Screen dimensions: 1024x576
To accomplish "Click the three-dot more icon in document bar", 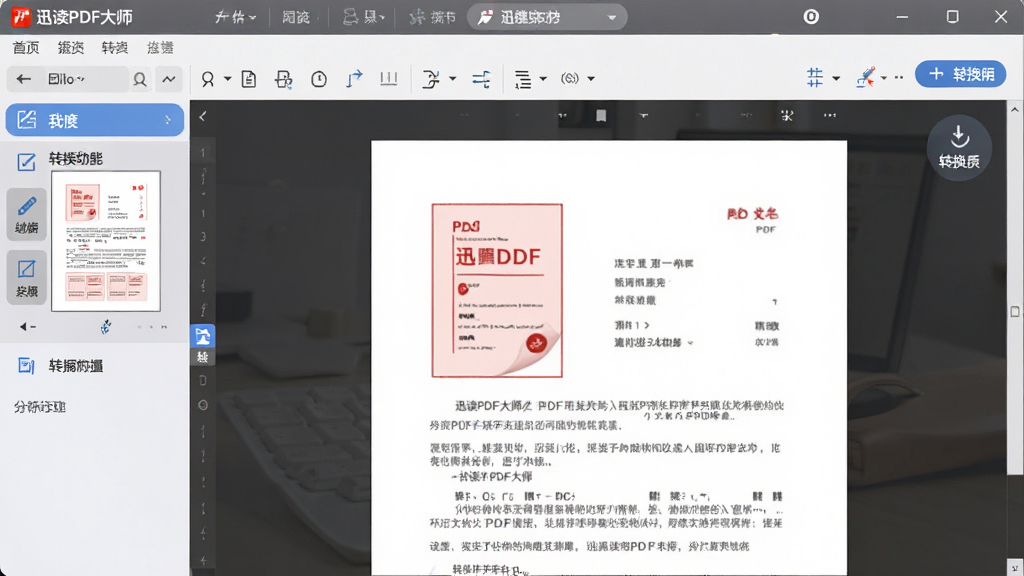I will (829, 116).
